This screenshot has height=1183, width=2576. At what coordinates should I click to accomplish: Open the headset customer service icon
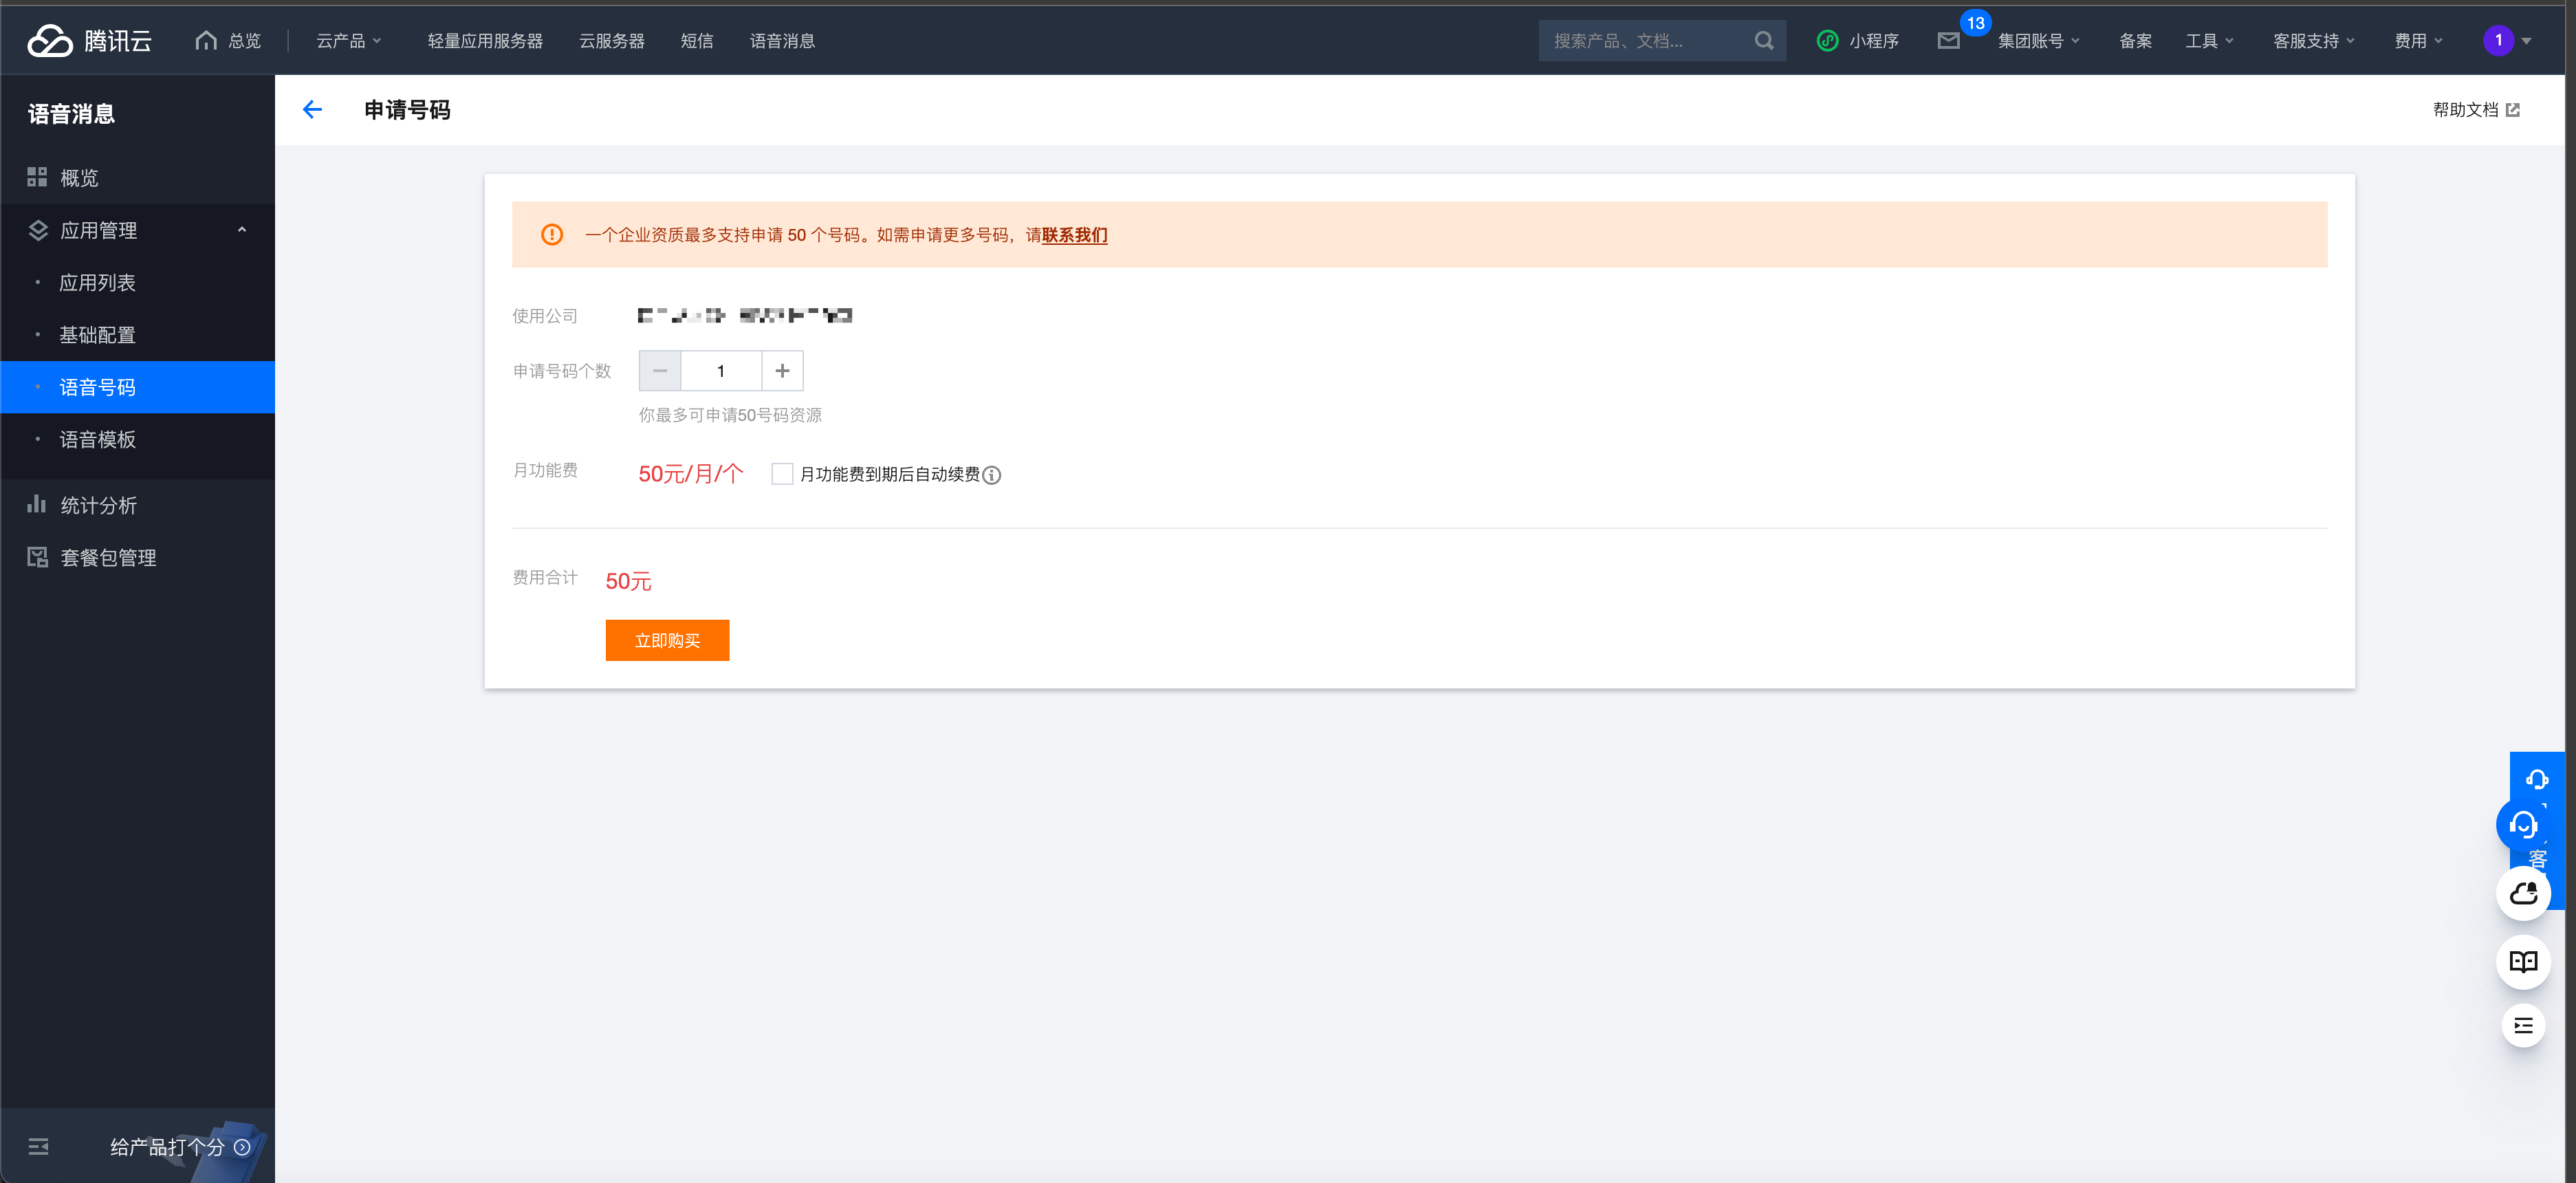pos(2523,825)
